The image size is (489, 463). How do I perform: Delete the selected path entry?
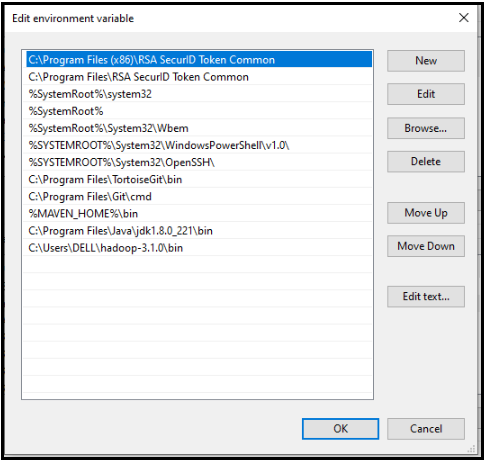click(x=426, y=162)
